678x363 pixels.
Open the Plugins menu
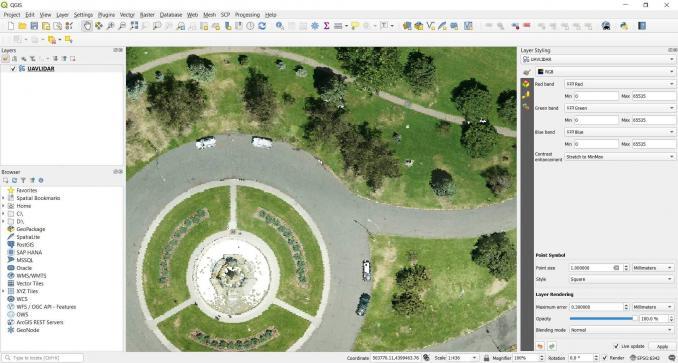(106, 15)
